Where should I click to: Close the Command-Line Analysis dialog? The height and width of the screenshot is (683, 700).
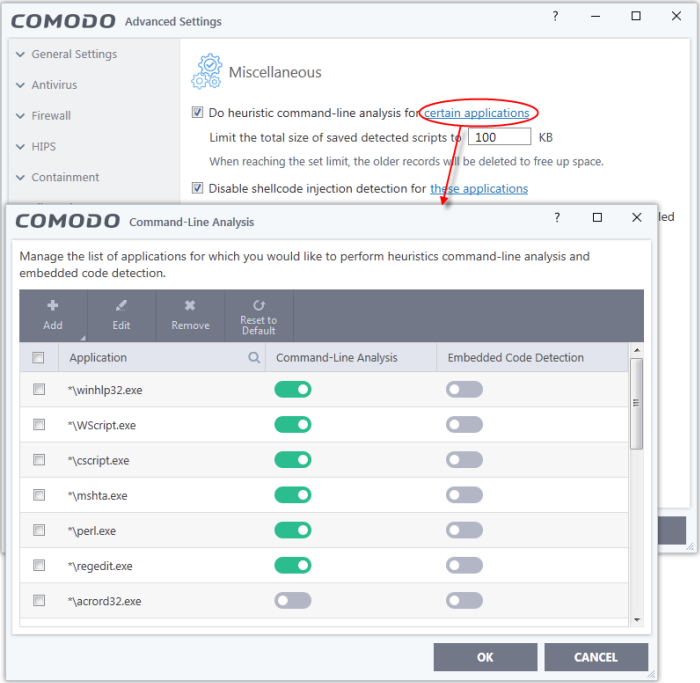[x=637, y=217]
